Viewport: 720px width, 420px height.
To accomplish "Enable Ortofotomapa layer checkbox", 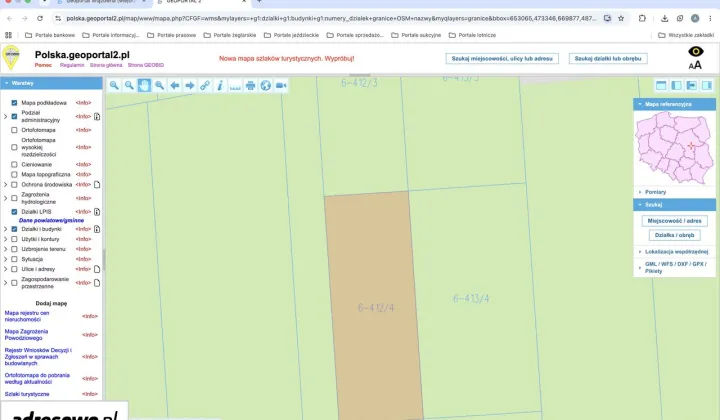I will [x=14, y=130].
